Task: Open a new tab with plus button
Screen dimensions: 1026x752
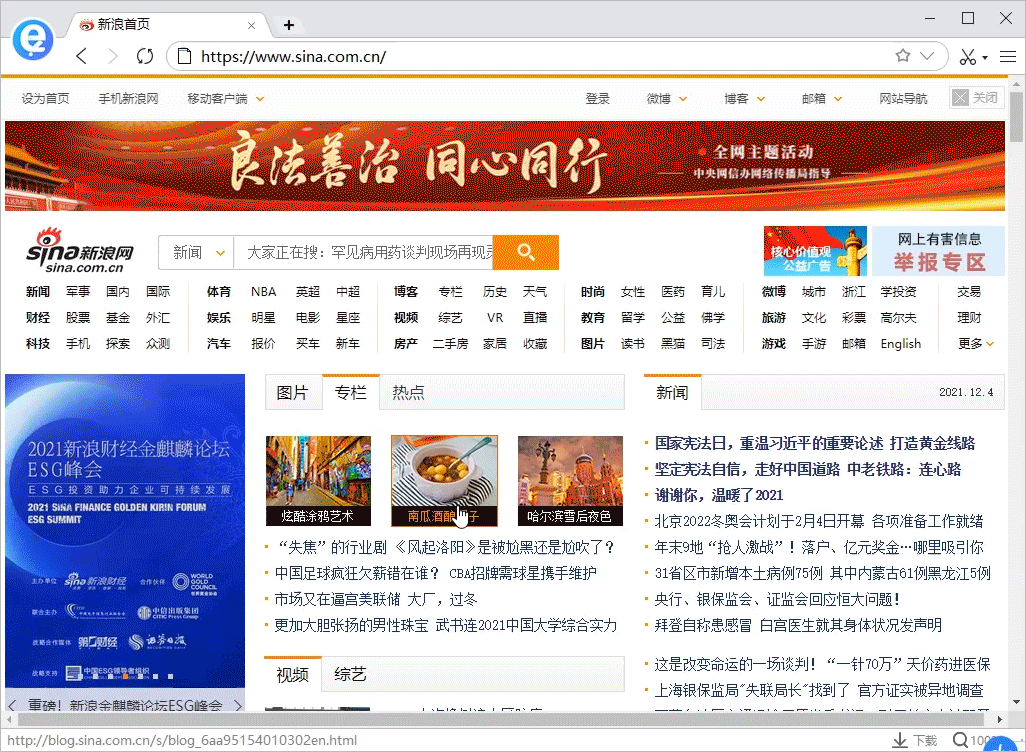Action: 289,25
